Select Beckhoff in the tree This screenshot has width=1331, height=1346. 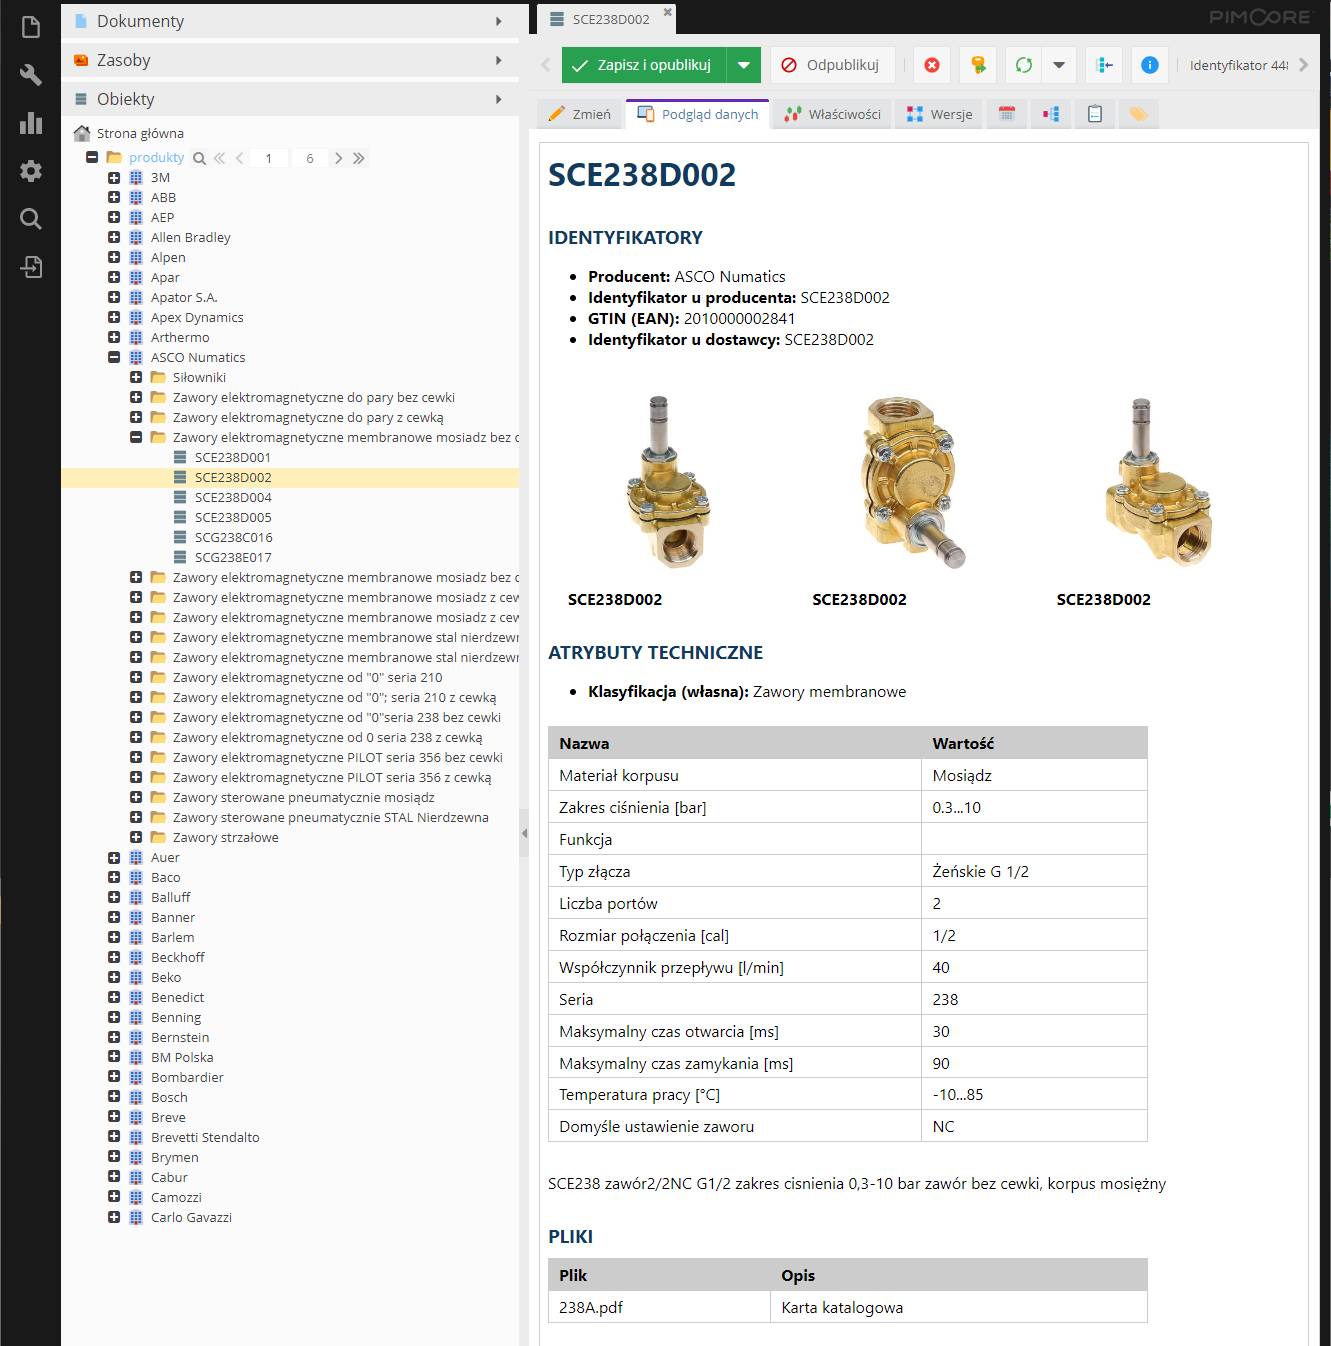177,957
